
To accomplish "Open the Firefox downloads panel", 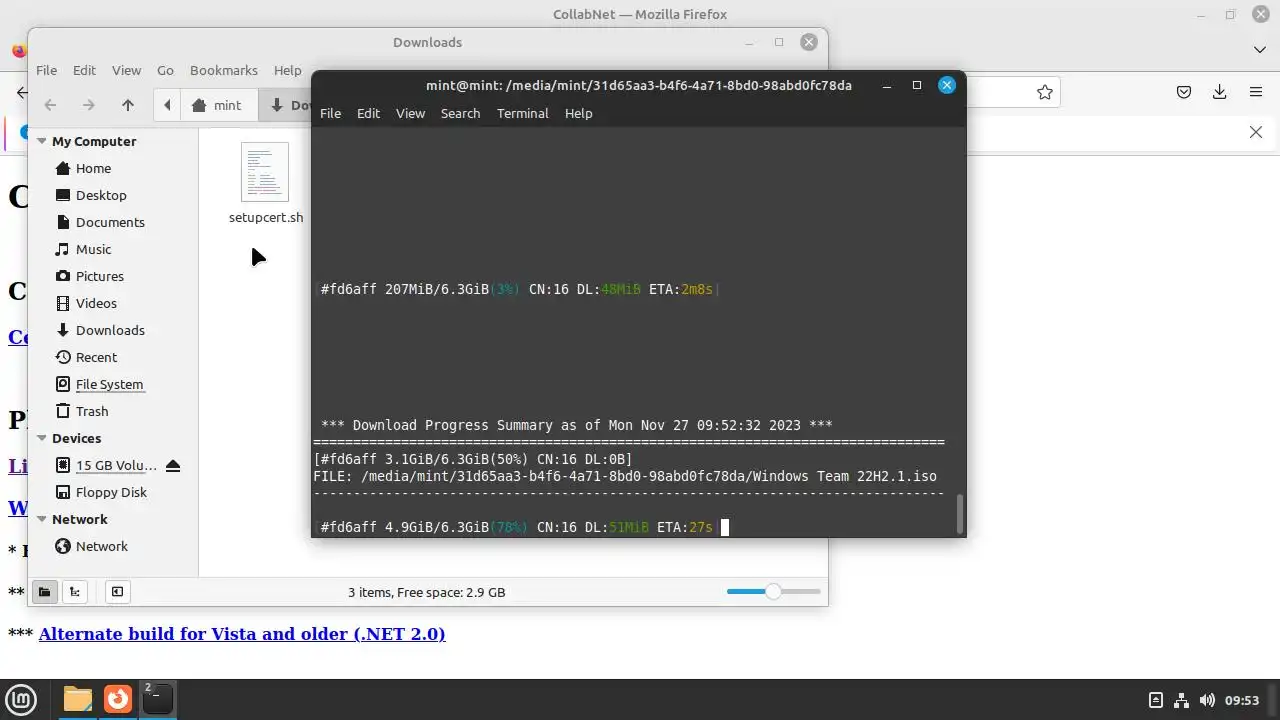I will (x=1220, y=92).
